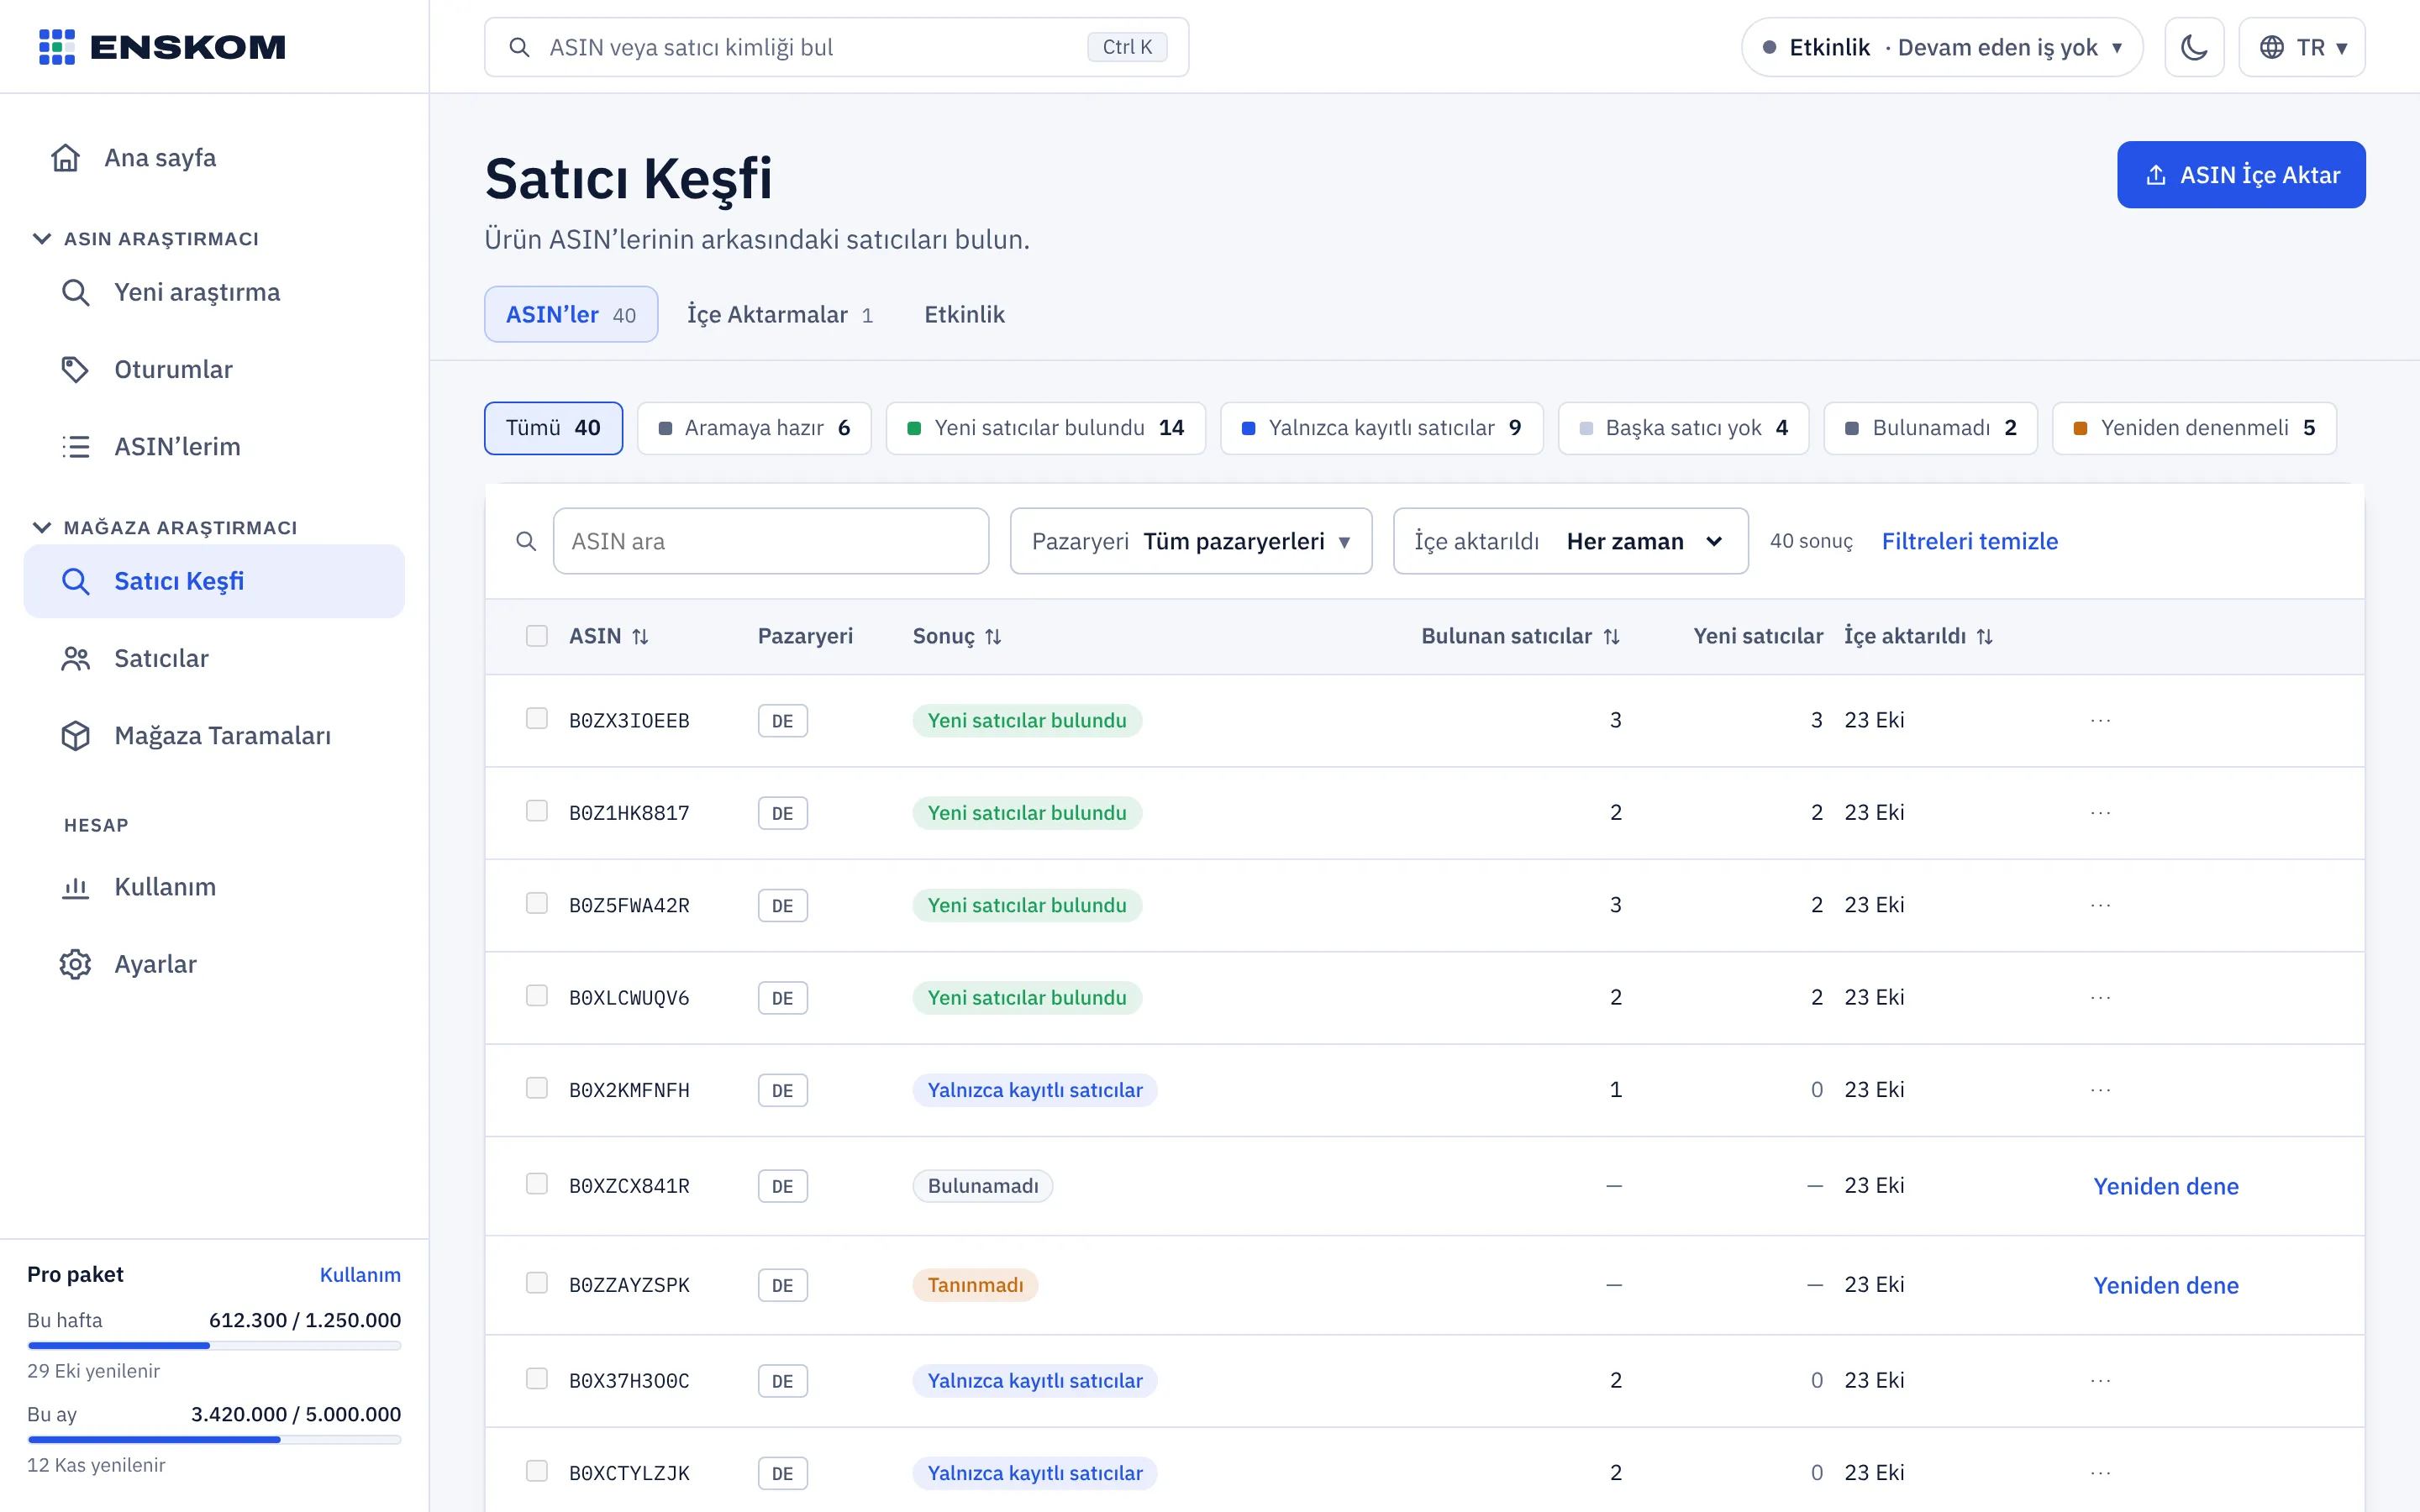Image resolution: width=2420 pixels, height=1512 pixels.
Task: Select all rows header checkbox
Action: pyautogui.click(x=537, y=636)
